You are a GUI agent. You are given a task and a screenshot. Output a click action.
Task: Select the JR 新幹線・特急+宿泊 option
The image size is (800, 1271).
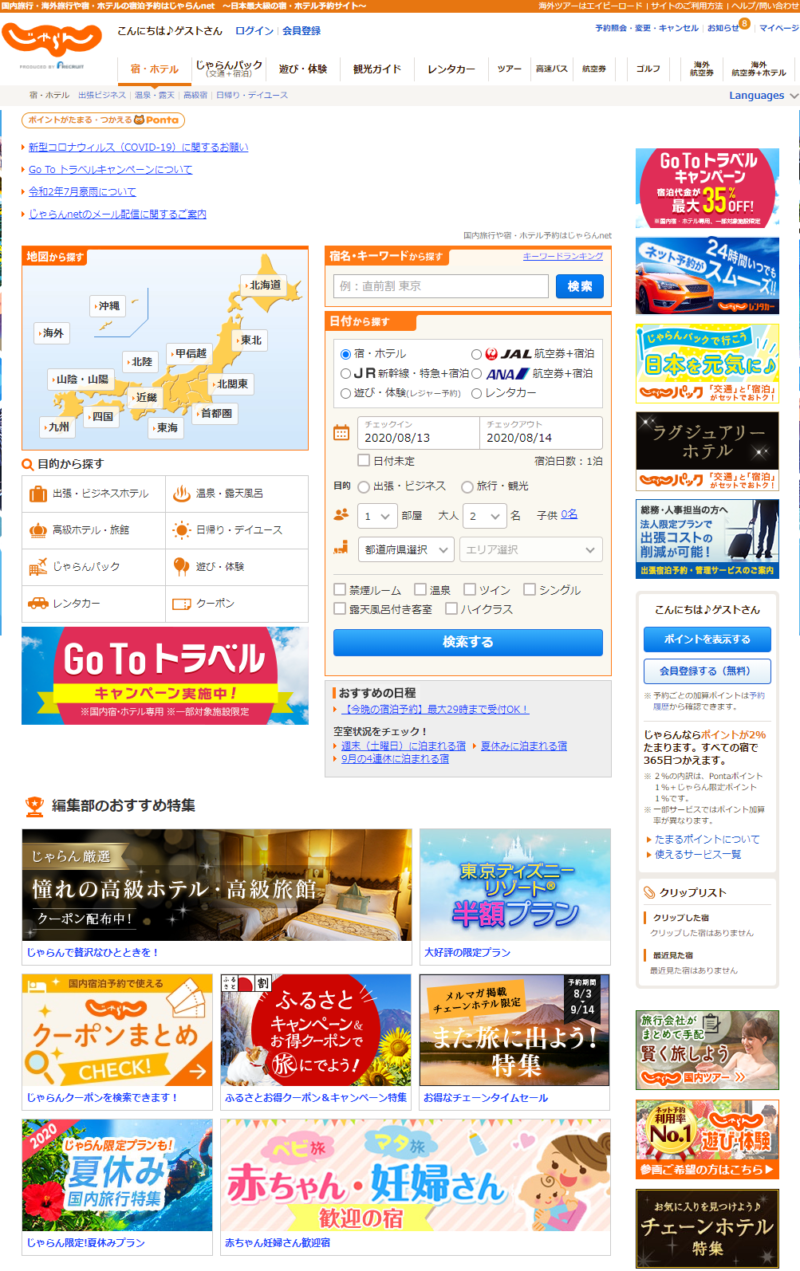coord(346,373)
